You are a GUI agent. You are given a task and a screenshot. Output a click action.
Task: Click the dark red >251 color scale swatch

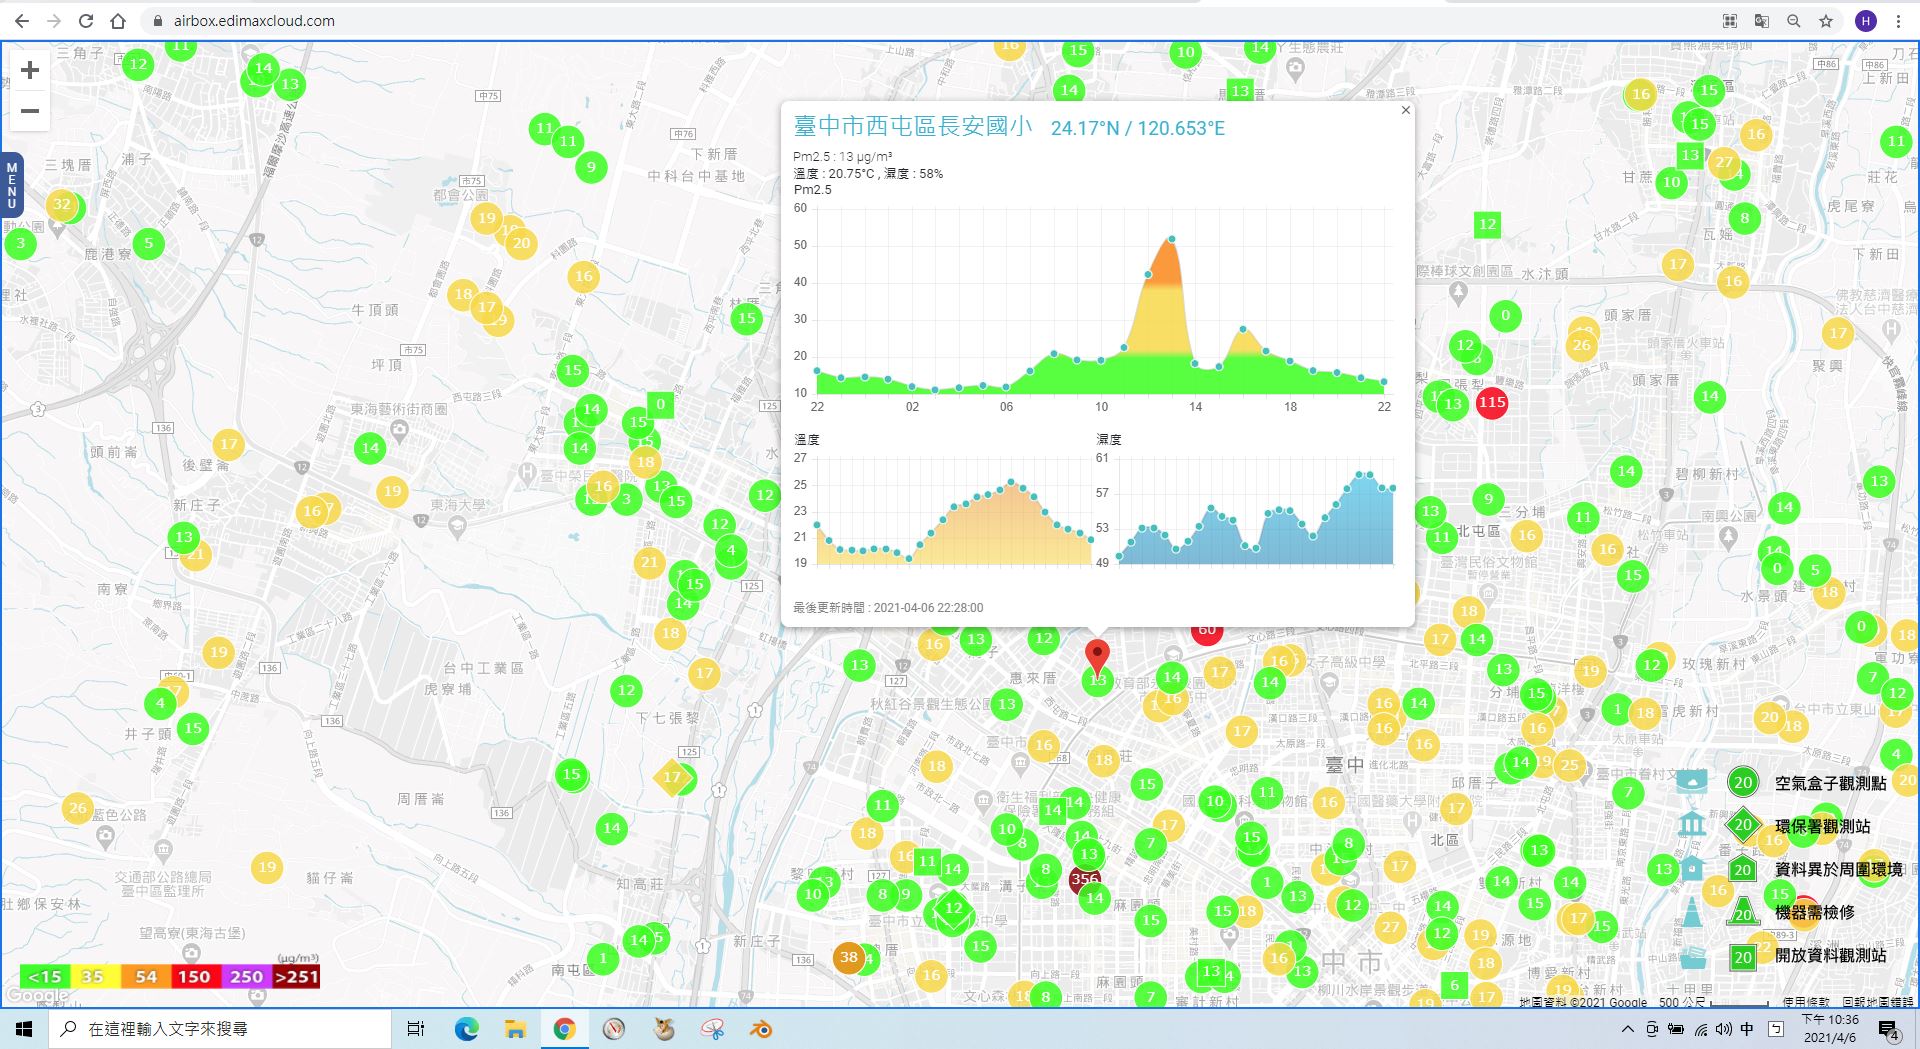[296, 976]
